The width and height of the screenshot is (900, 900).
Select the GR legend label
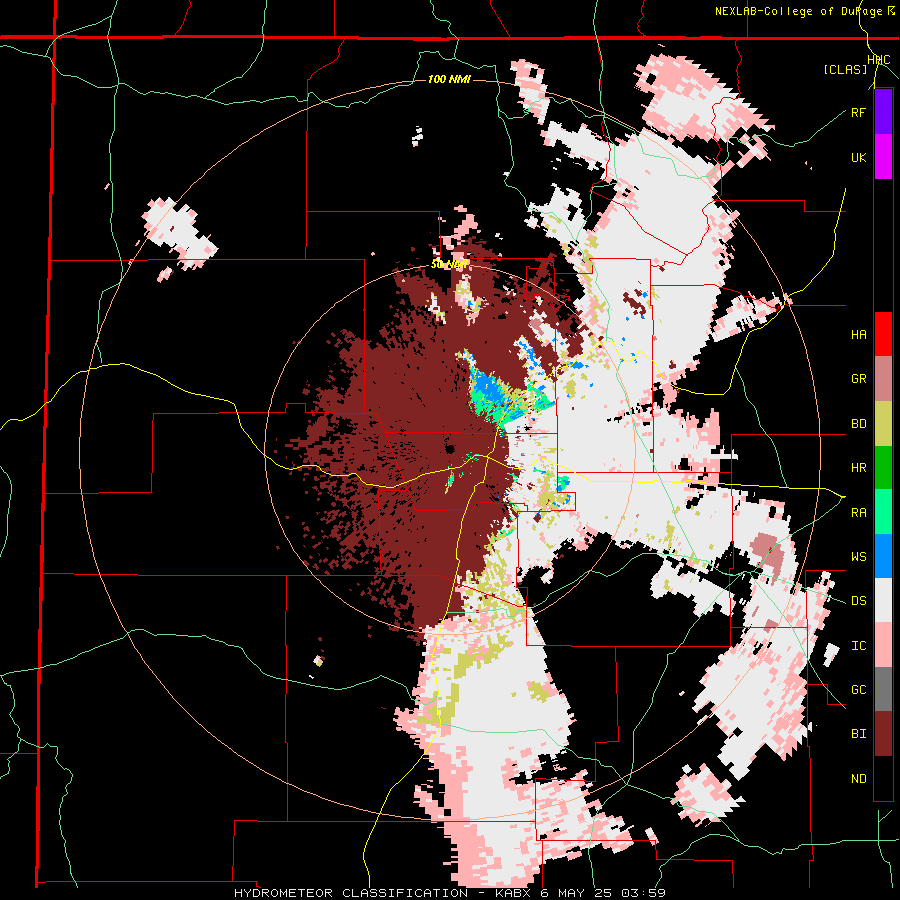click(858, 379)
